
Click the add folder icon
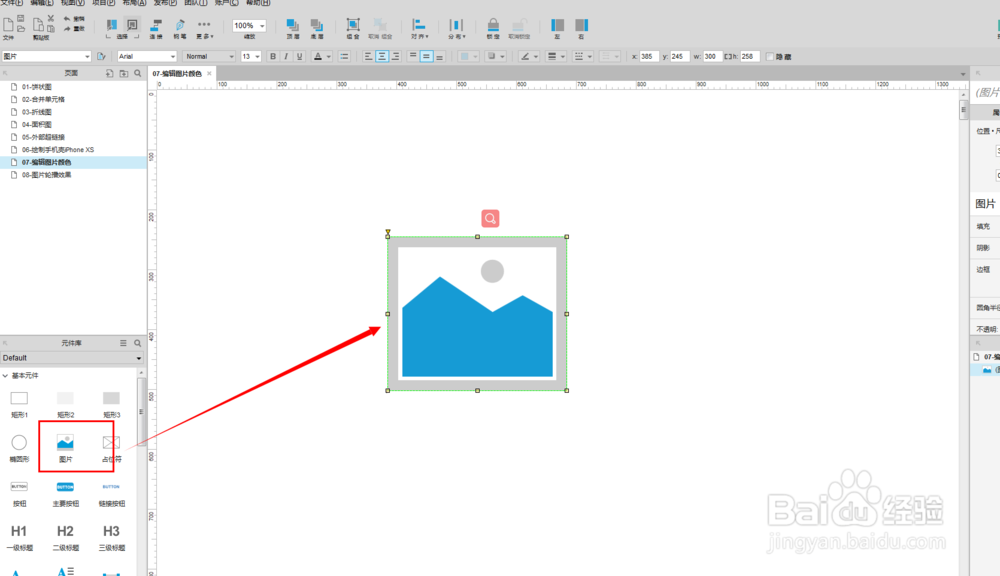pyautogui.click(x=124, y=73)
